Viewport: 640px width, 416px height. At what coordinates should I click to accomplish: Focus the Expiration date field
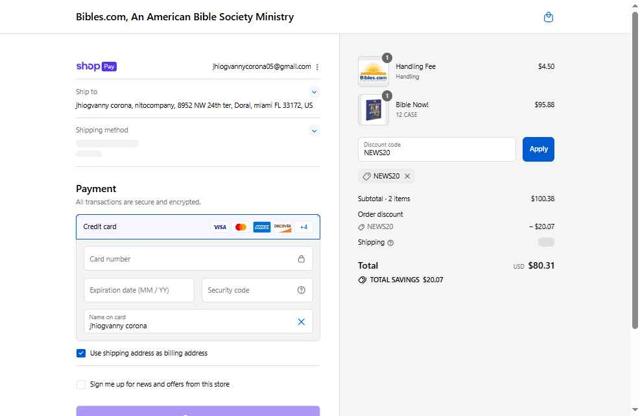click(139, 290)
